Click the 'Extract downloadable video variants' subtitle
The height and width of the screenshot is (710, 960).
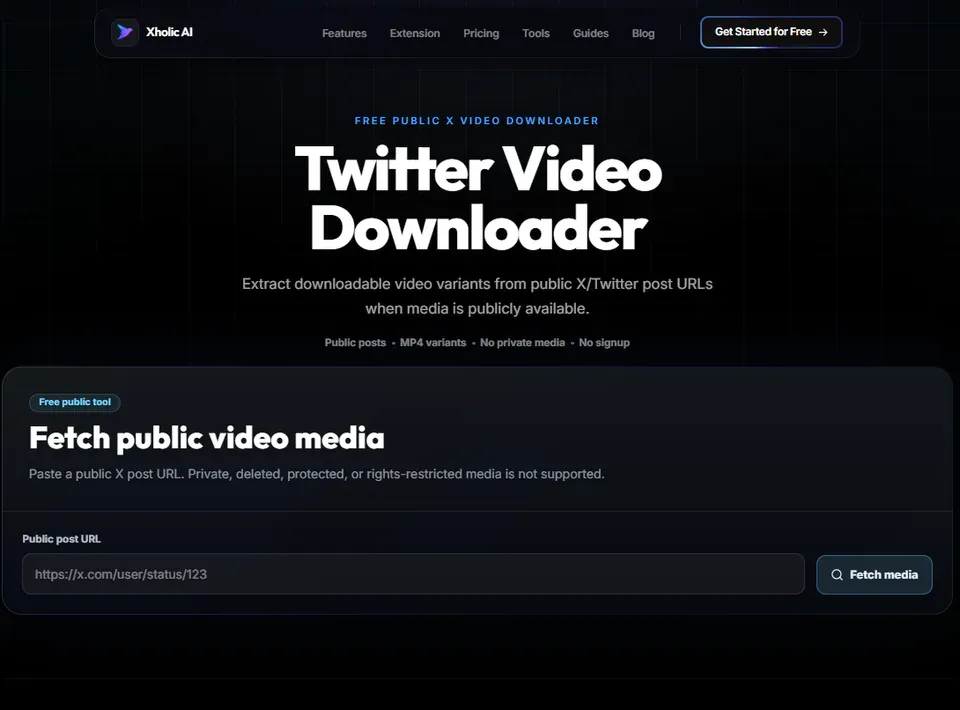(x=478, y=296)
